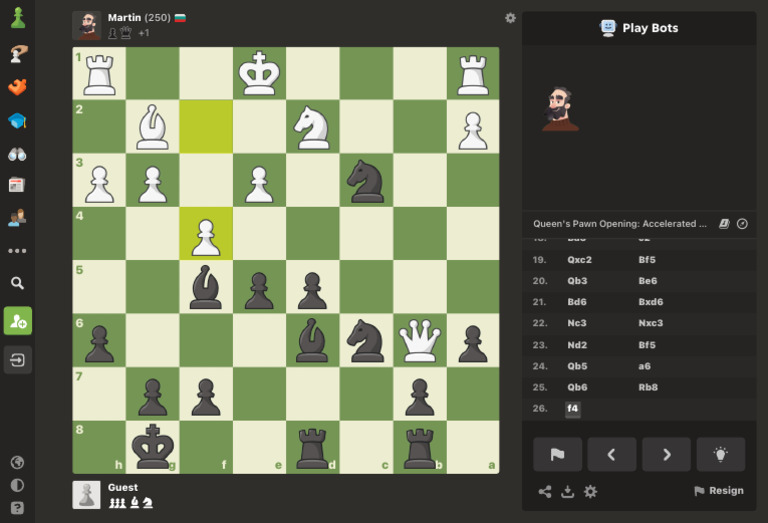768x523 pixels.
Task: Open the Watch binoculars icon
Action: click(x=18, y=154)
